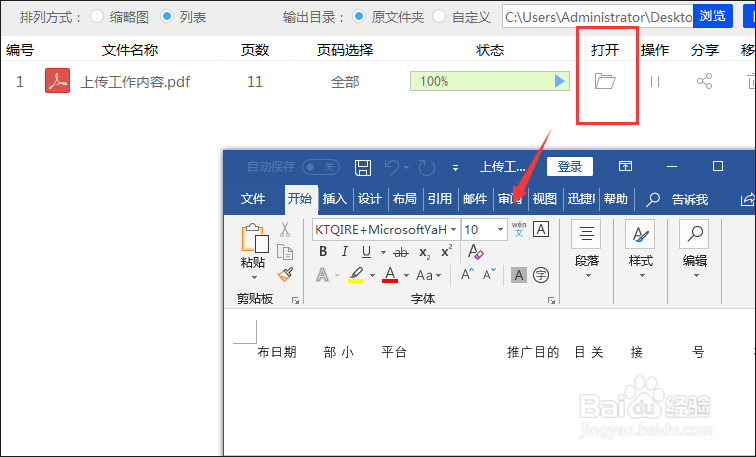Switch to the 设计 Design tab
The width and height of the screenshot is (756, 457).
point(370,199)
